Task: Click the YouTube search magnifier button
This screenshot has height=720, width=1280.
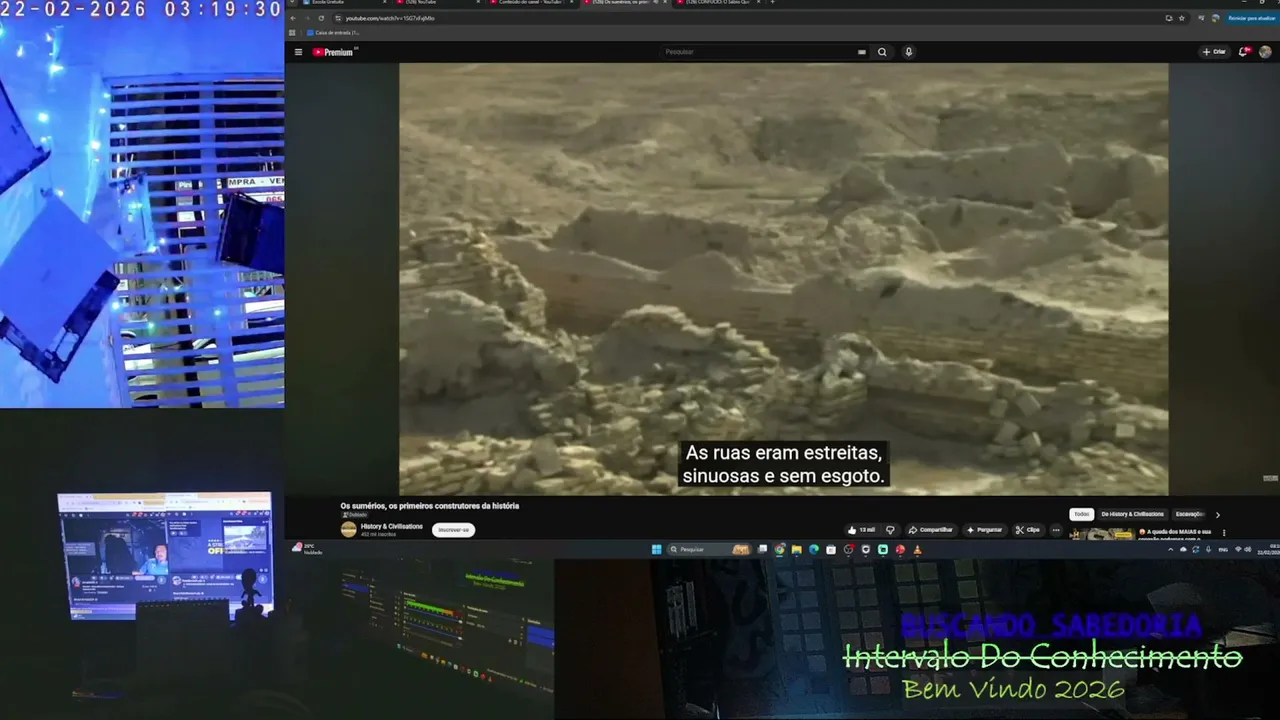Action: coord(882,52)
